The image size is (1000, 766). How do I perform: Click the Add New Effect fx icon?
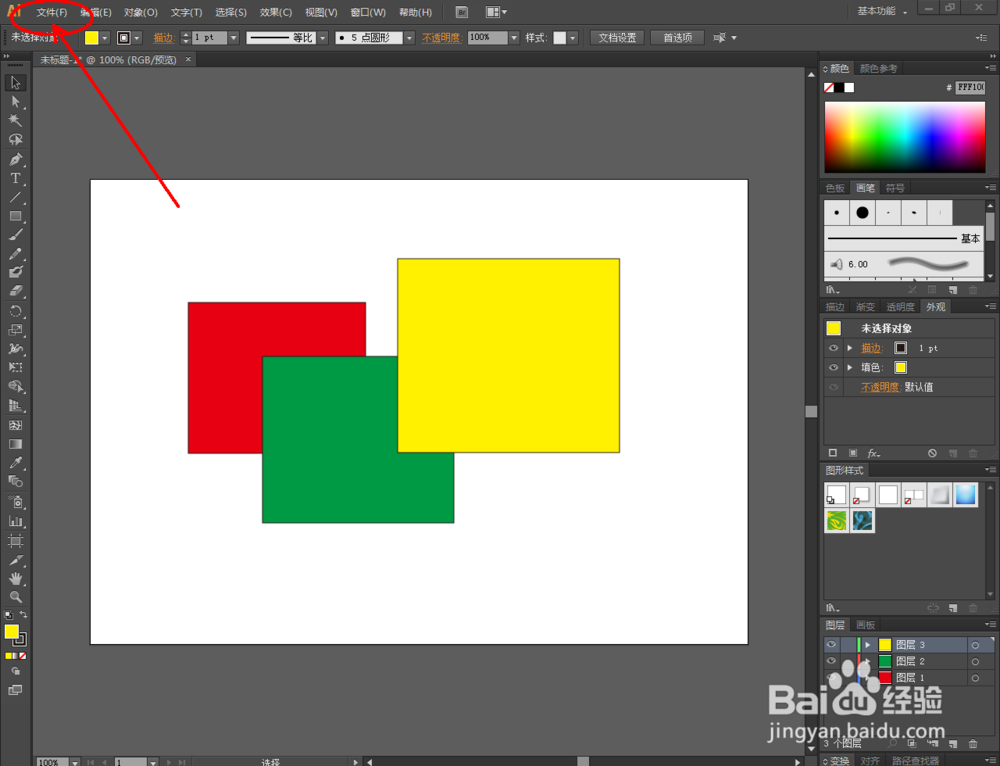(x=874, y=453)
